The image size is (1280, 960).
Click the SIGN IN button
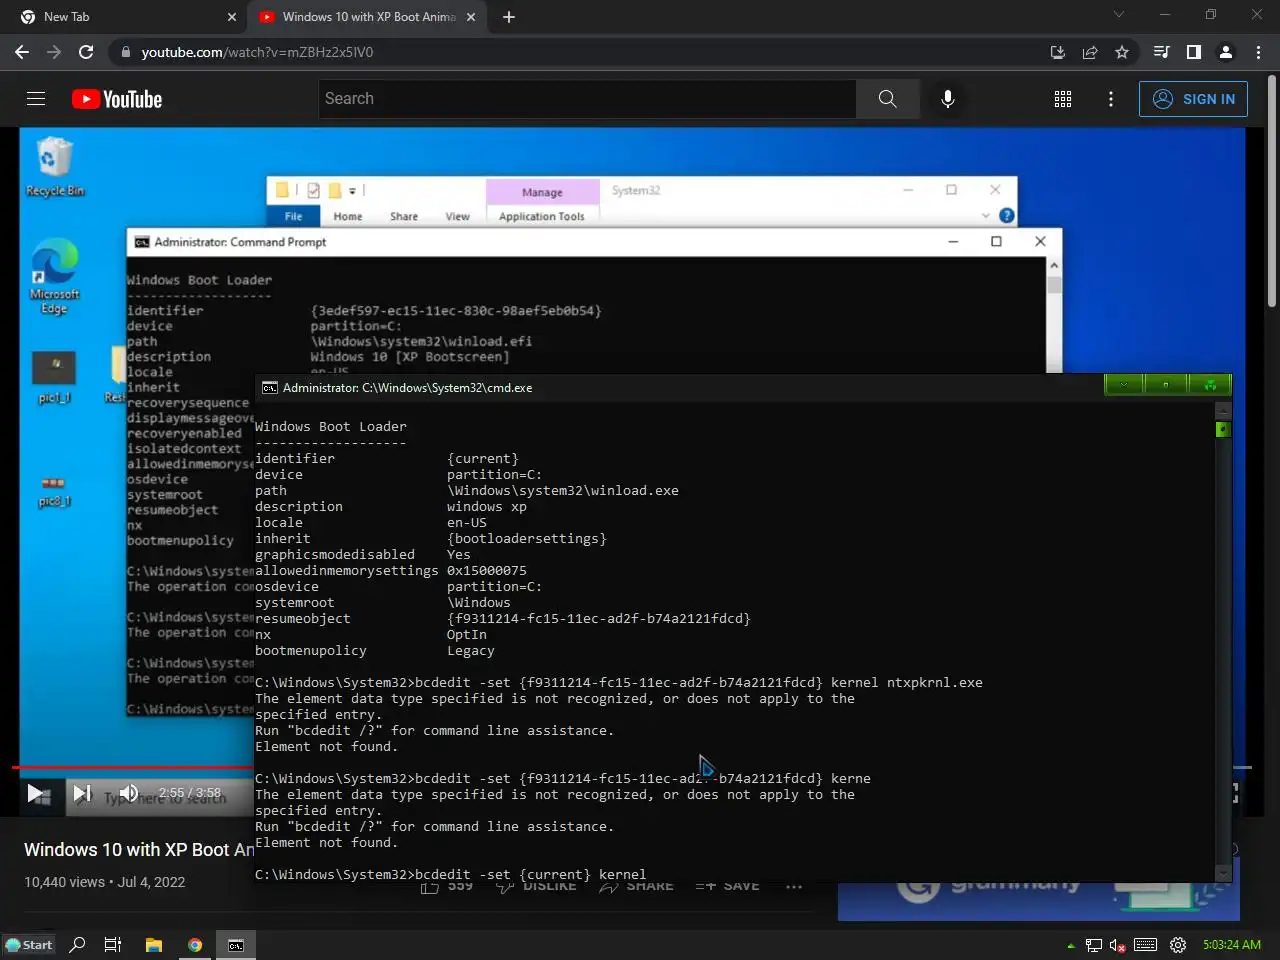tap(1193, 99)
